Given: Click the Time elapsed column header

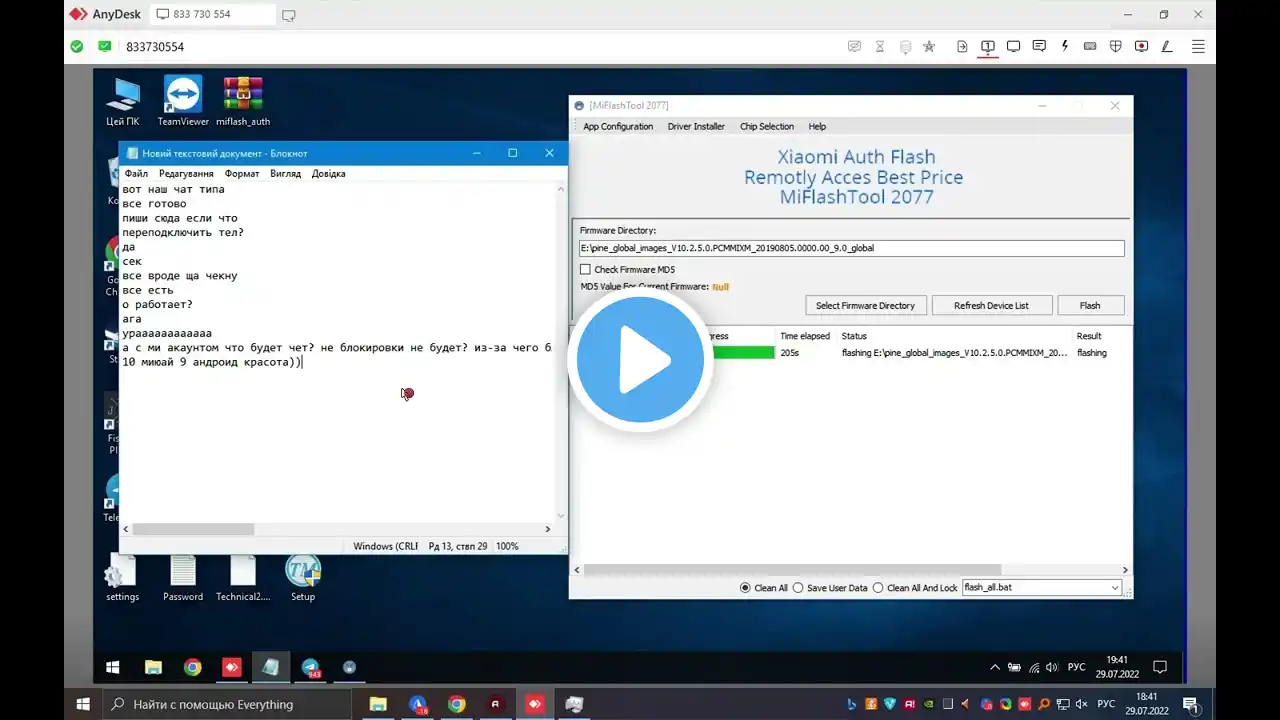Looking at the screenshot, I should point(805,336).
